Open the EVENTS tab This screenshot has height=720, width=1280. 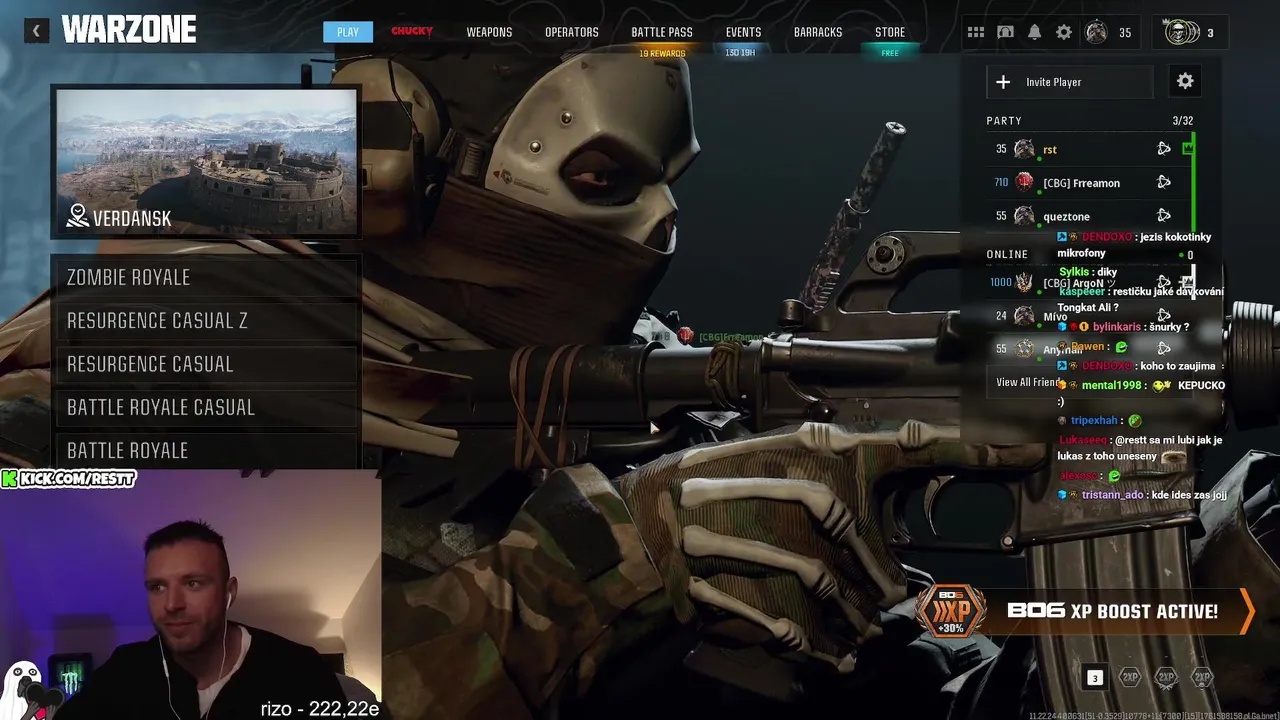(743, 32)
